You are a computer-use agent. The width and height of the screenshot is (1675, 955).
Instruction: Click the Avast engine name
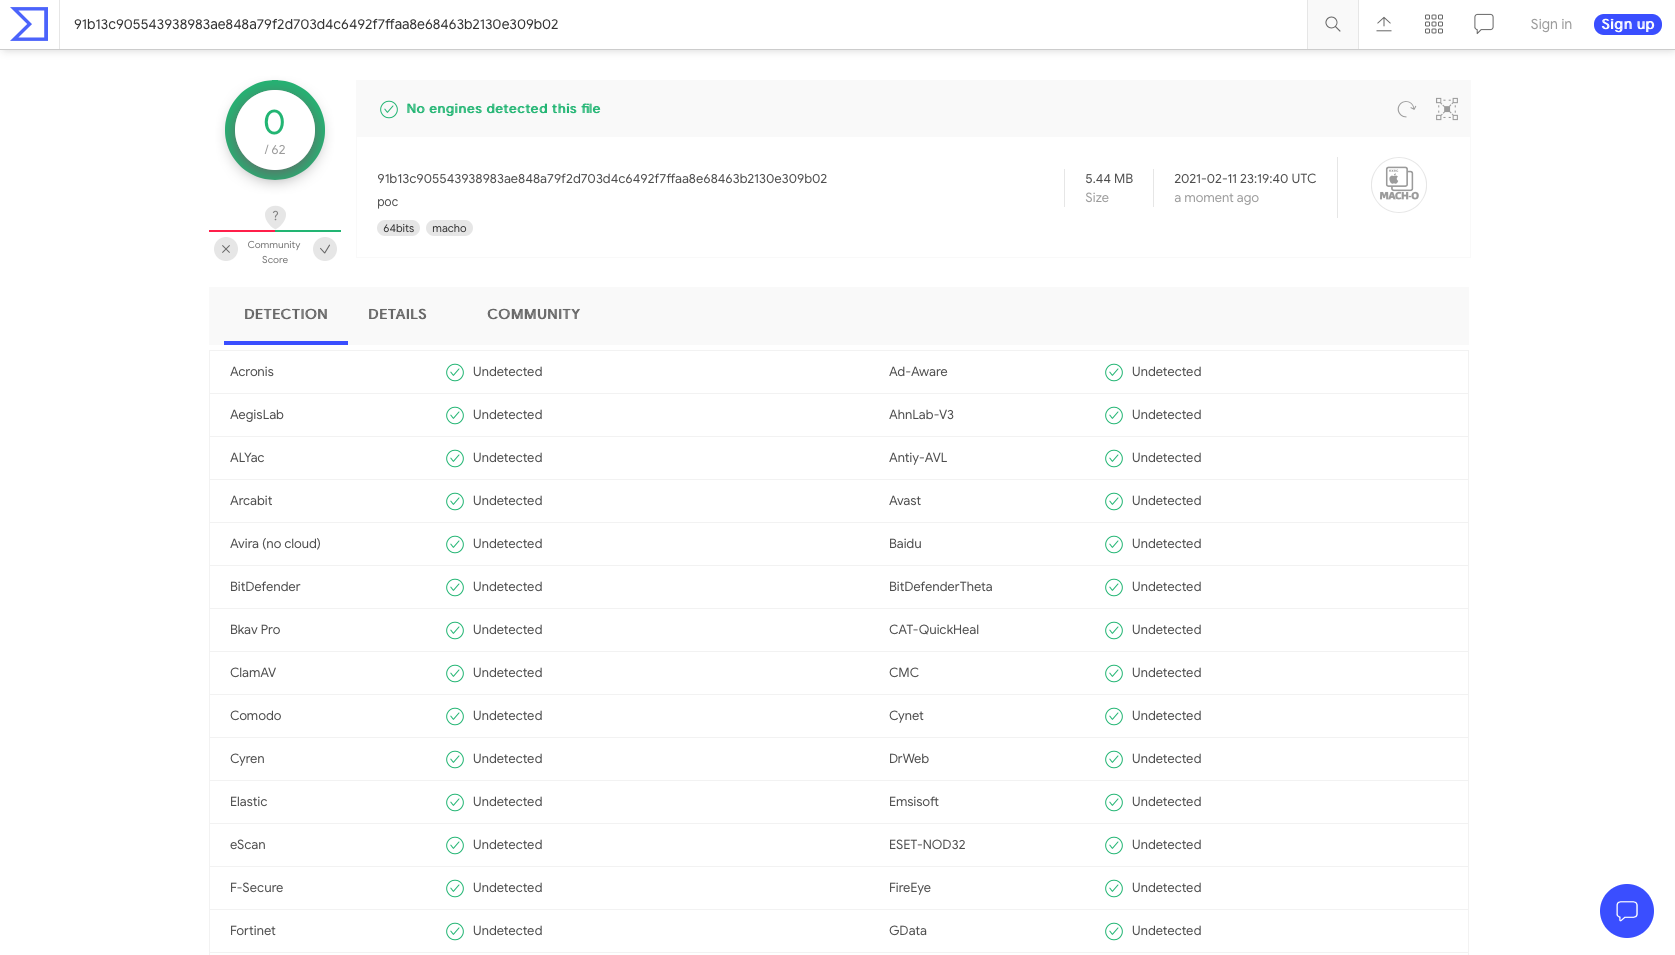[905, 501]
